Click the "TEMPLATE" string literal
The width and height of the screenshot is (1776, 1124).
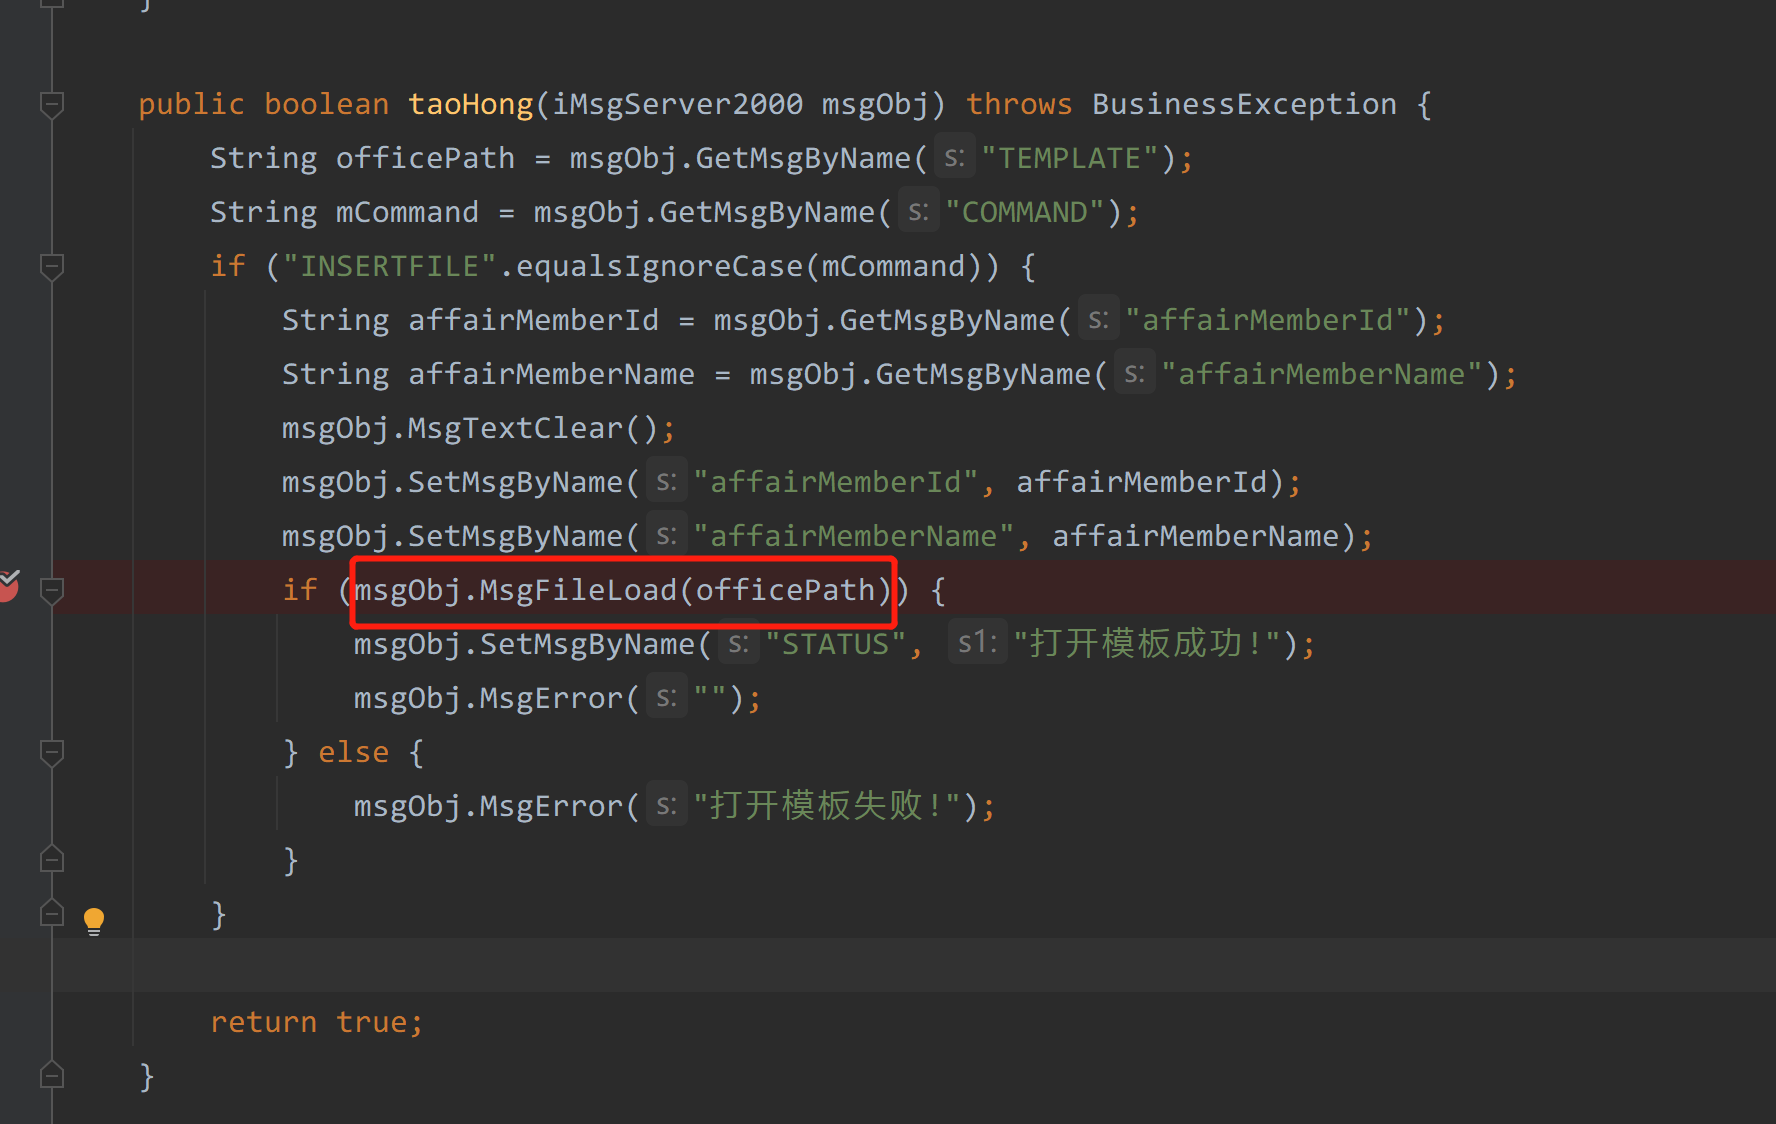point(1069,158)
